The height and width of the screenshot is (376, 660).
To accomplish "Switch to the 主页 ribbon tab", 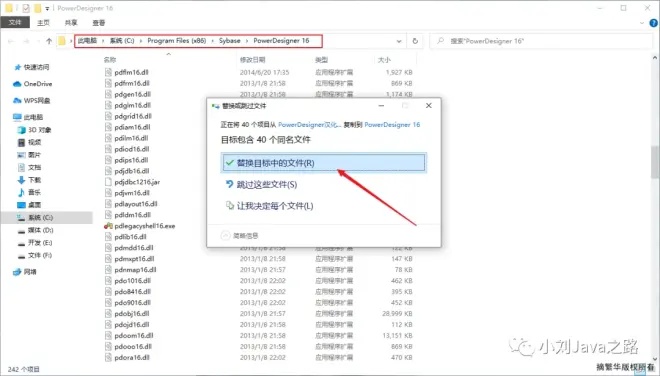I will tap(43, 23).
